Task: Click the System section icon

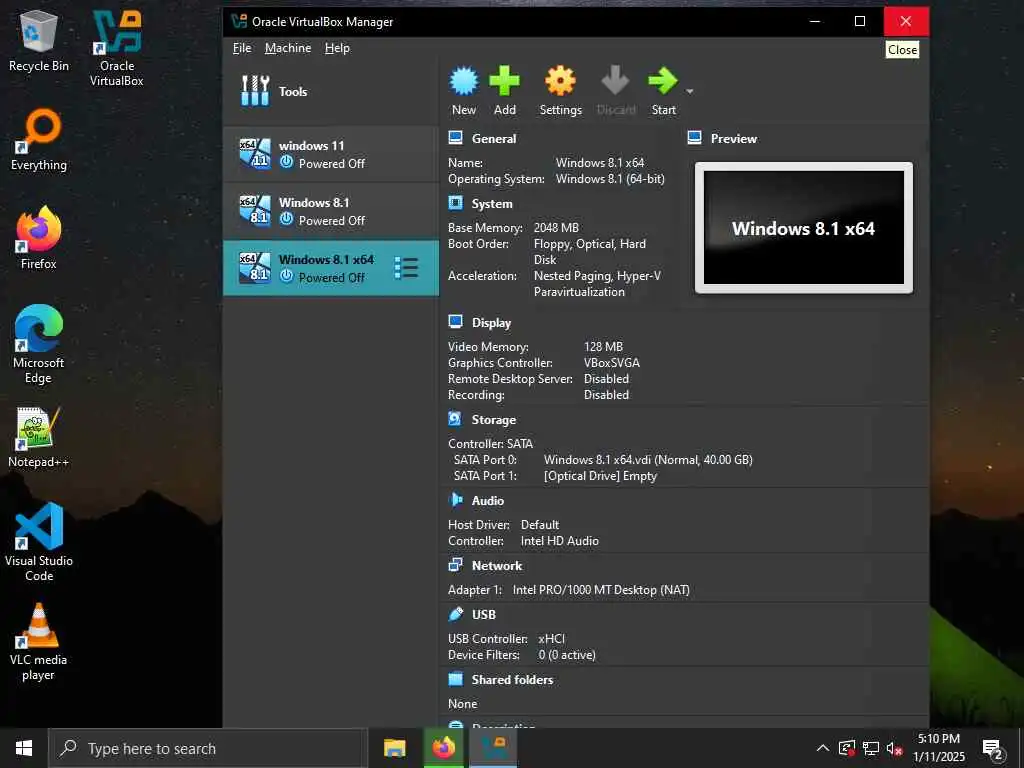Action: click(455, 203)
